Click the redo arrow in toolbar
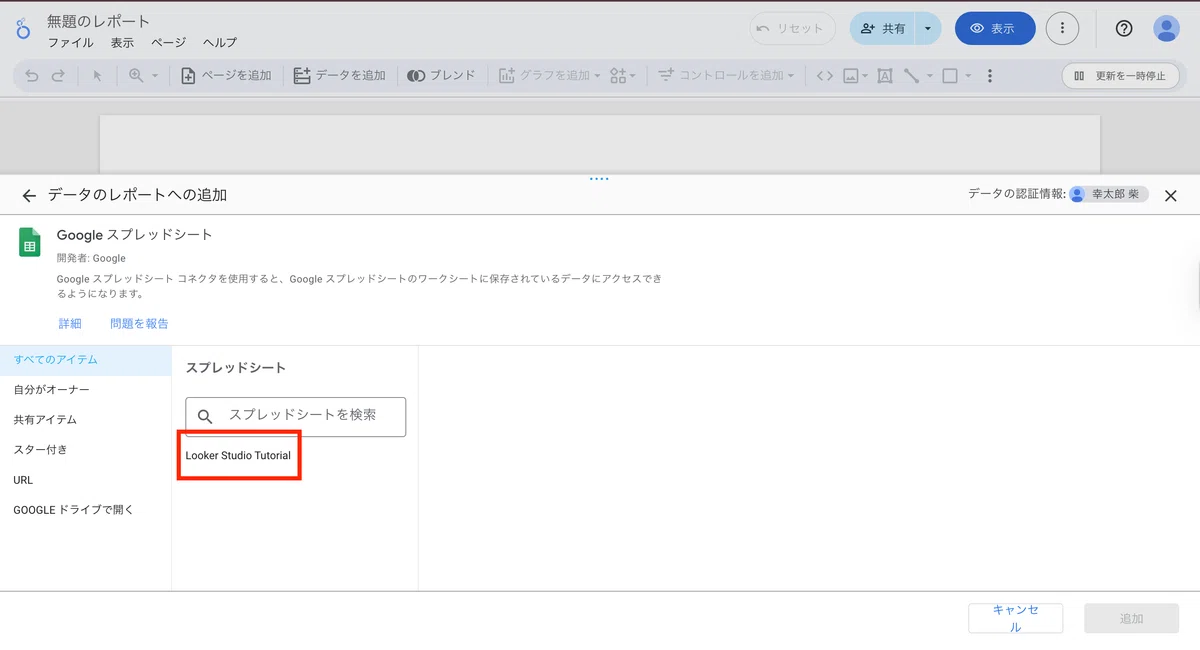Viewport: 1200px width, 650px height. [58, 76]
